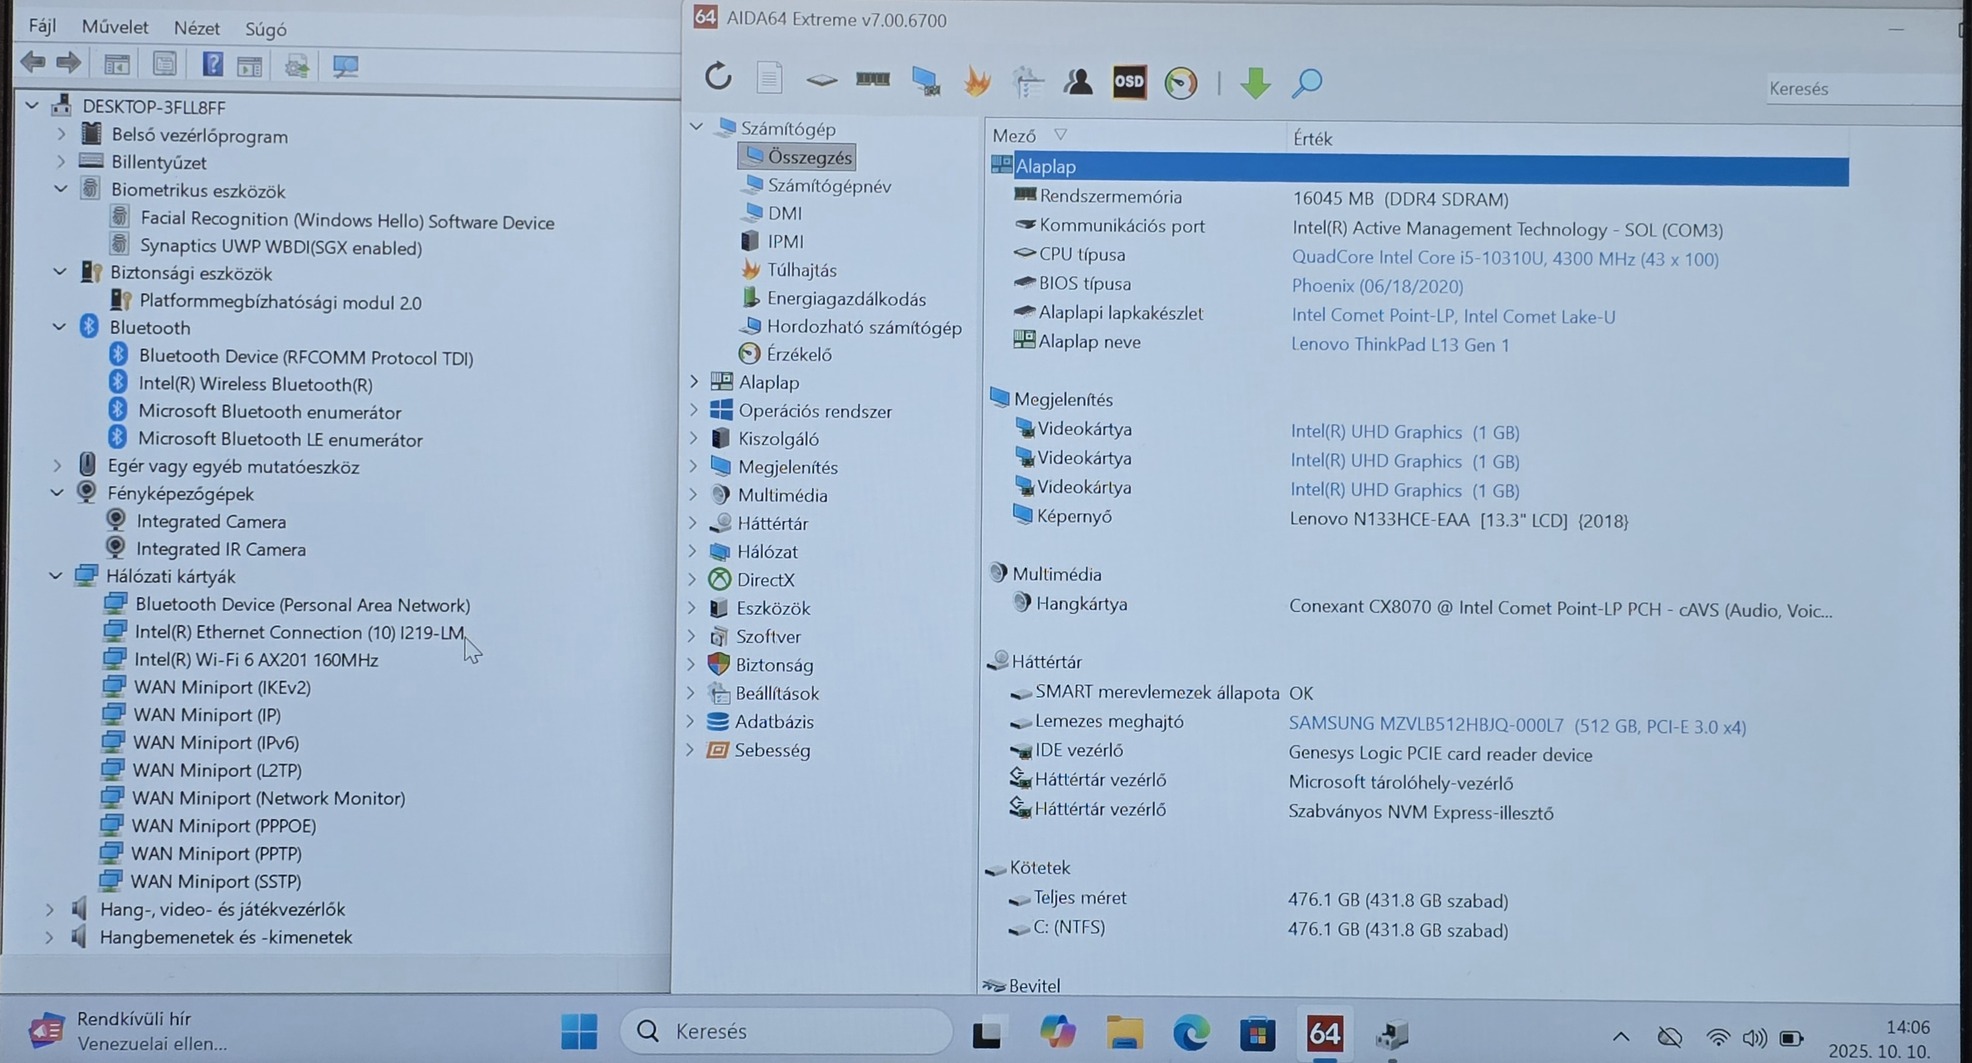Screen dimensions: 1972x1063
Task: Select Intel(R) Wi-Fi 6 AX201 160MHz device
Action: point(256,659)
